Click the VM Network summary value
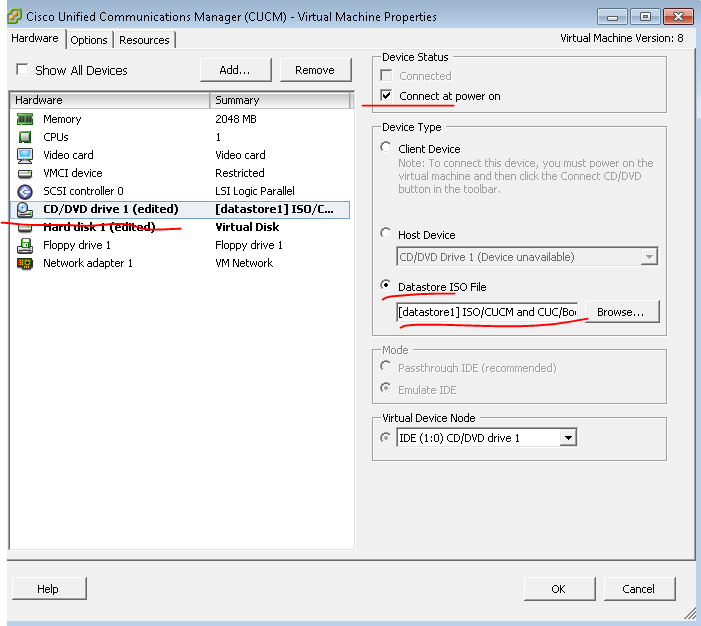The height and width of the screenshot is (626, 701). [244, 263]
